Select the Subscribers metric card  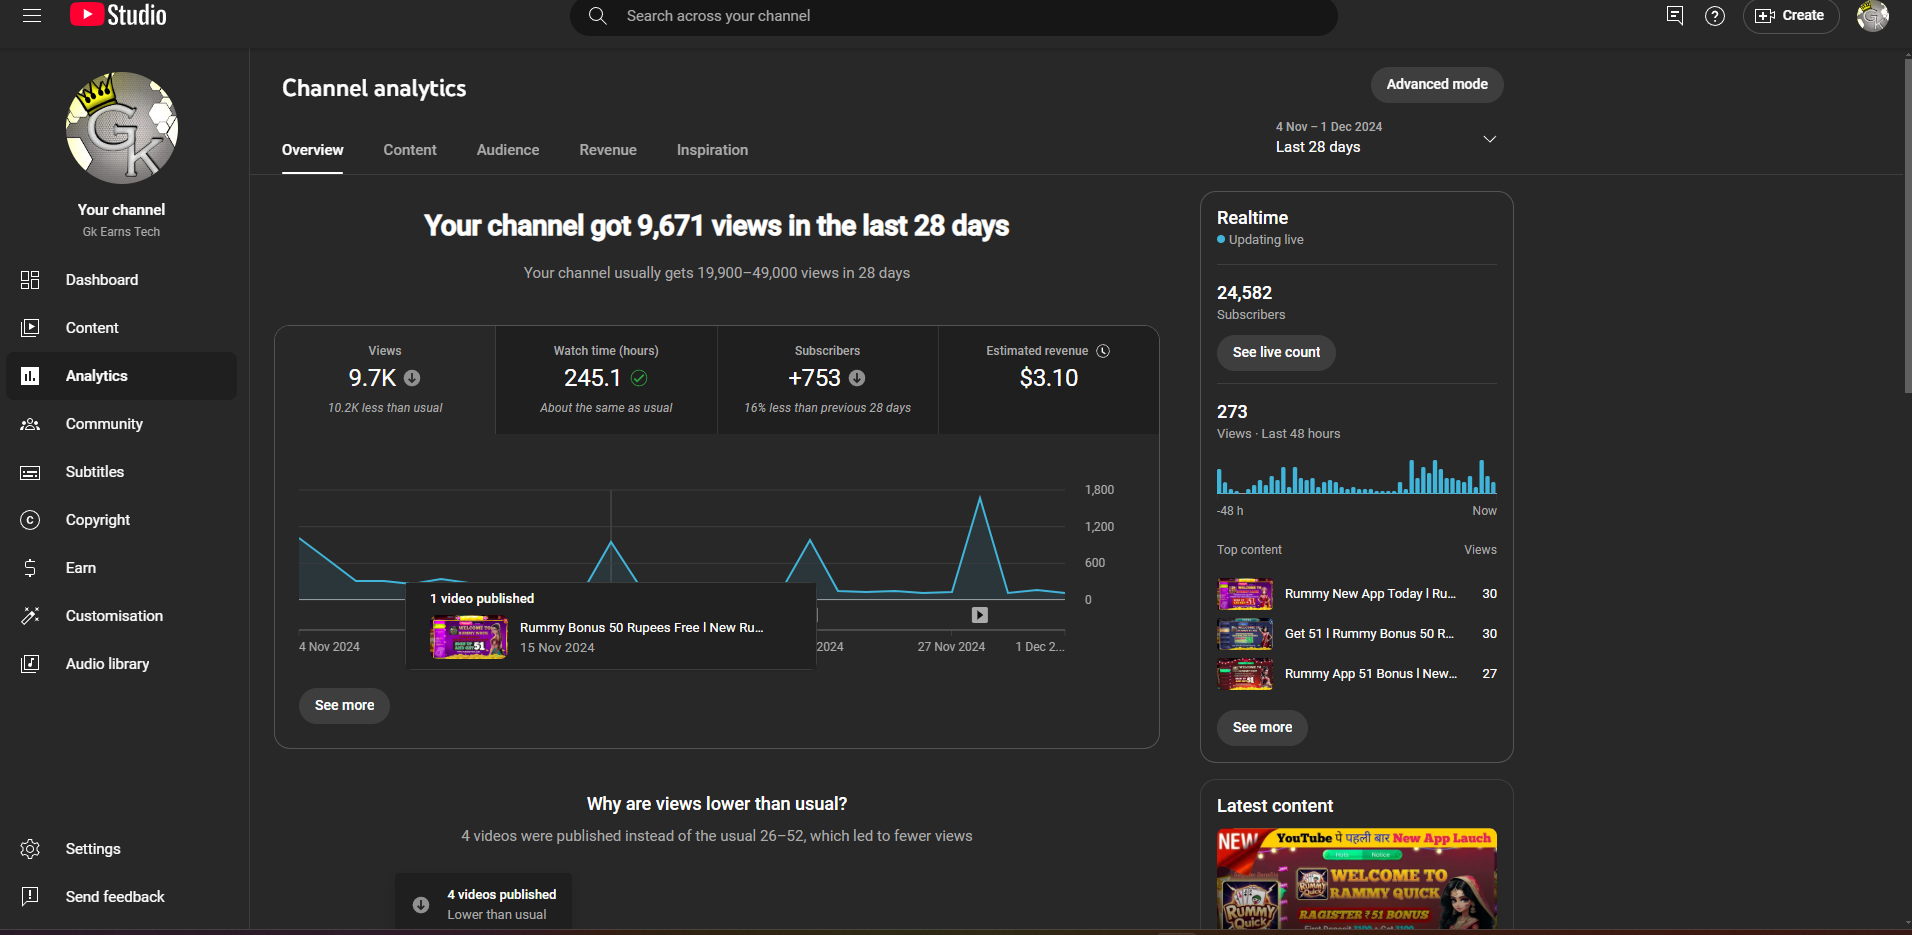pos(828,380)
